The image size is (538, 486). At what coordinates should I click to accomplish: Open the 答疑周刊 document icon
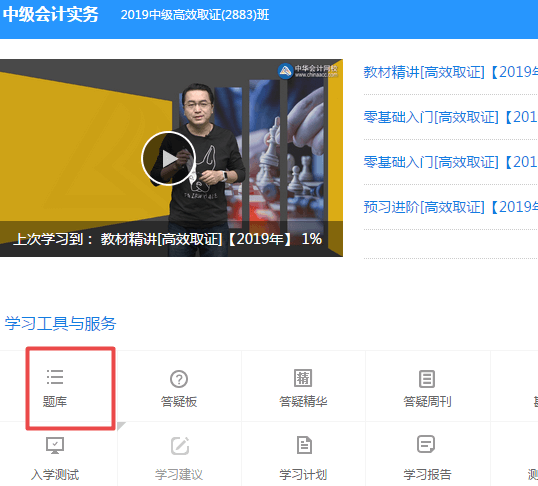[427, 379]
